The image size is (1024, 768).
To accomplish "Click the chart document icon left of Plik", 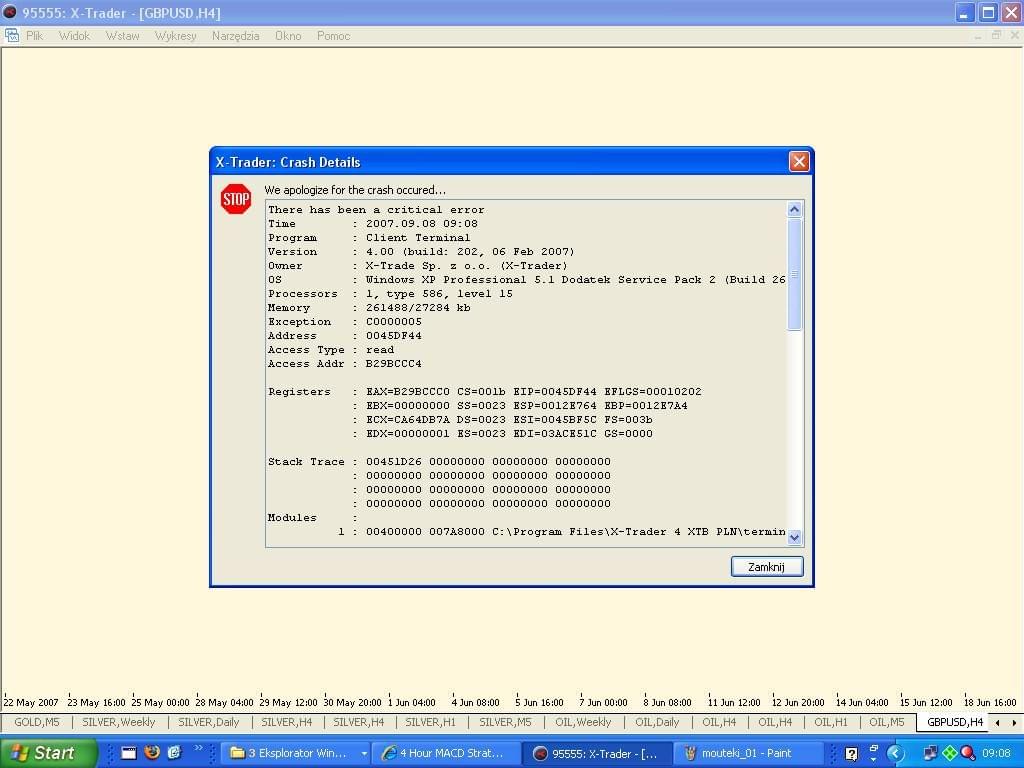I will coord(12,36).
